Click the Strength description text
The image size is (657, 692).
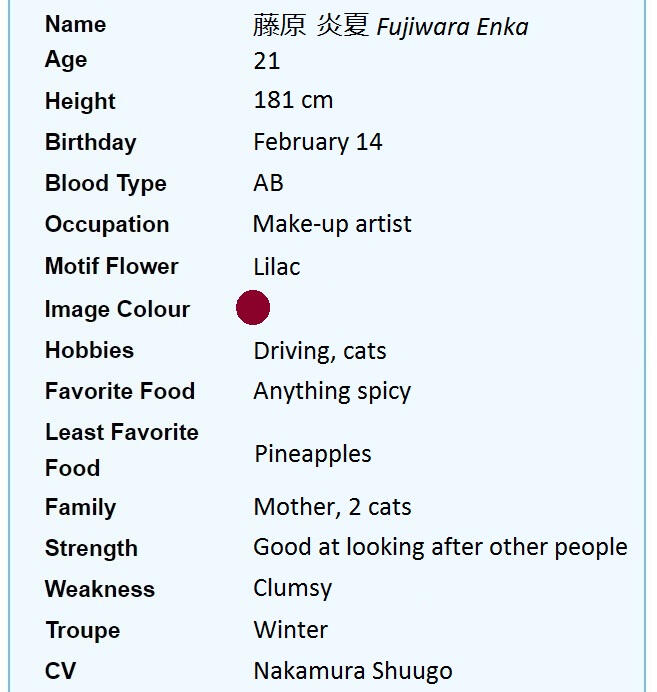coord(440,548)
